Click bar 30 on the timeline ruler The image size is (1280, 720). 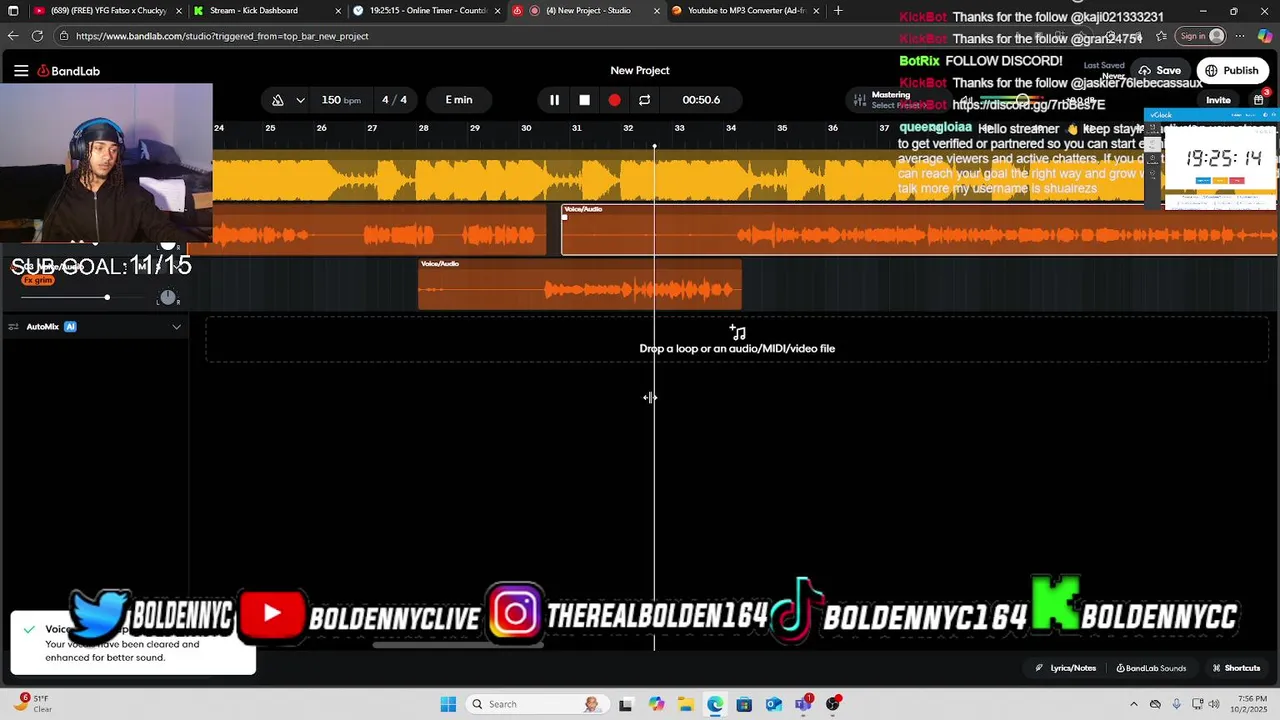pyautogui.click(x=526, y=128)
